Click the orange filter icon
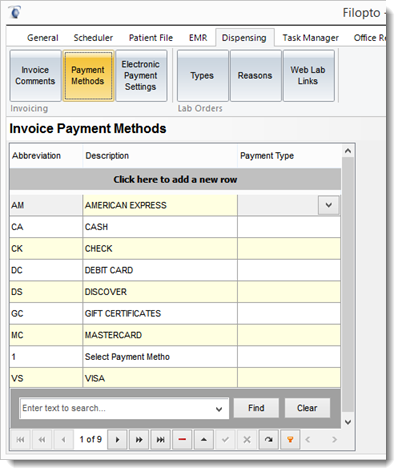401x475 pixels. pyautogui.click(x=290, y=440)
